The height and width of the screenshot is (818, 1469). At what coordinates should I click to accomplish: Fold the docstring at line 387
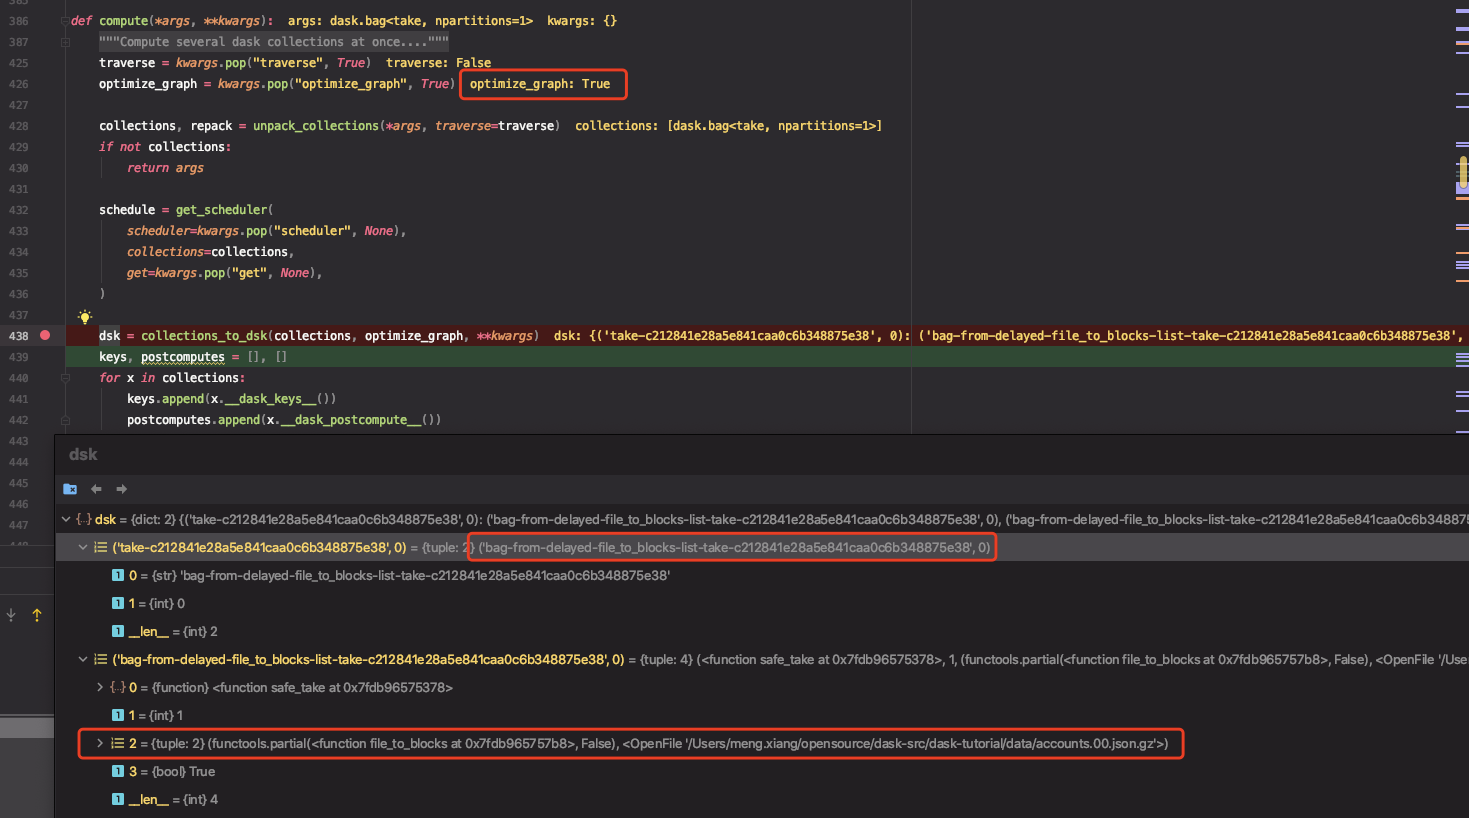click(65, 42)
